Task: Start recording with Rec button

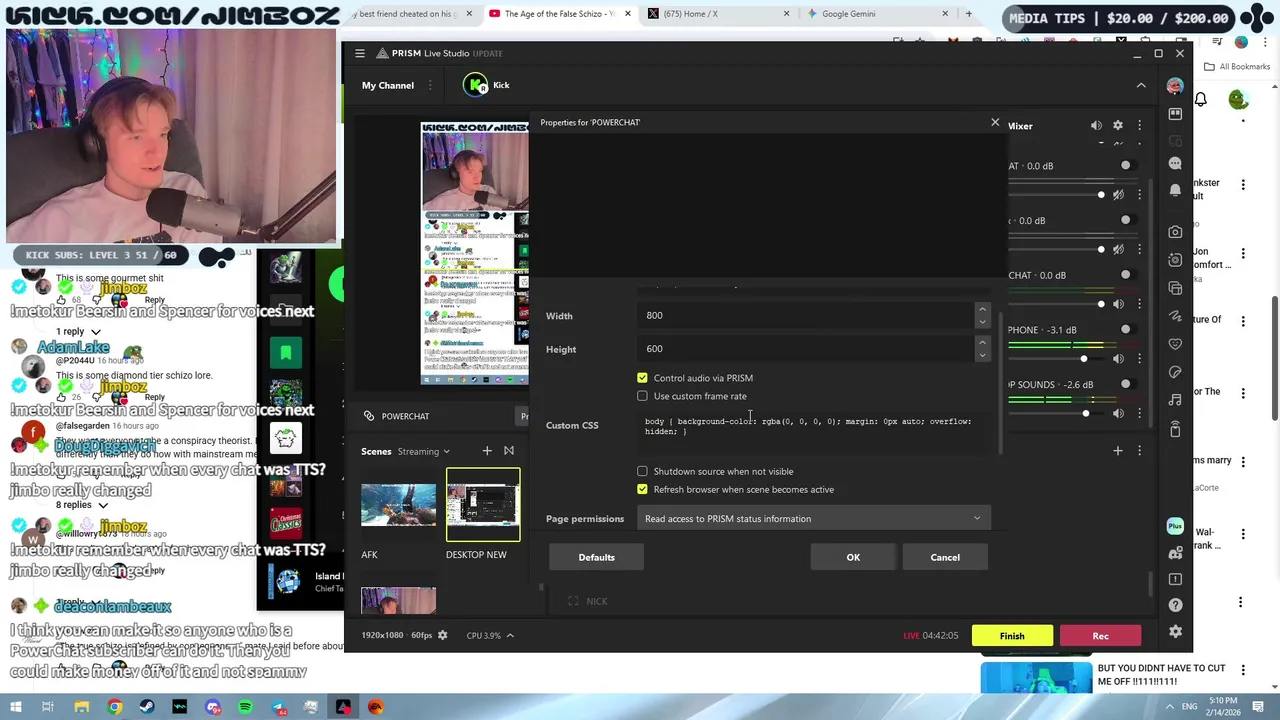Action: (1100, 636)
